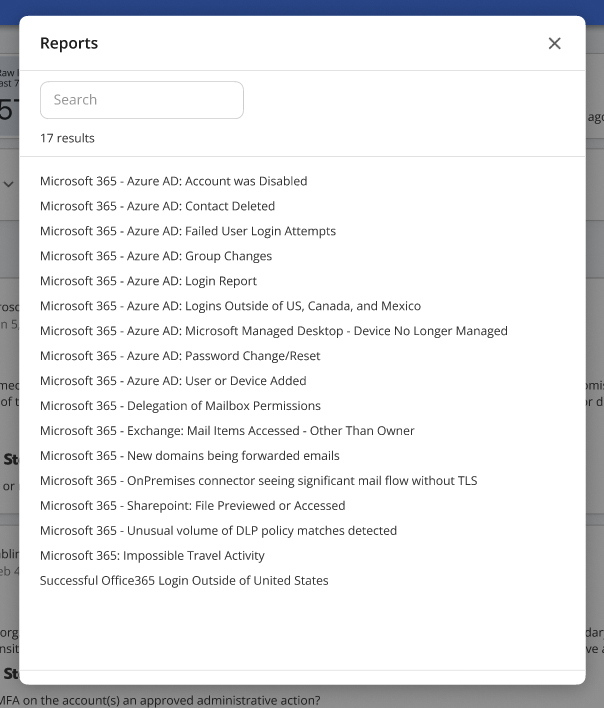The height and width of the screenshot is (708, 604).
Task: Open Sharepoint: File Previewed or Accessed report
Action: (192, 506)
